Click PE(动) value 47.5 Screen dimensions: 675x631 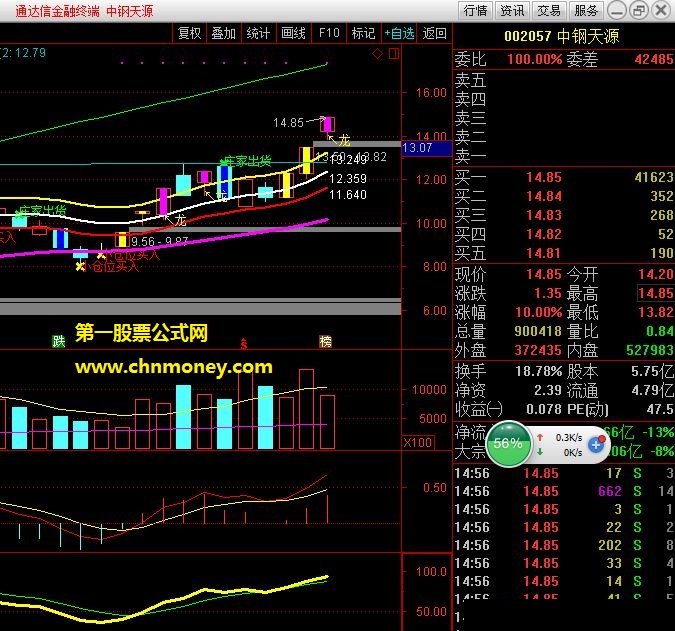tap(660, 409)
